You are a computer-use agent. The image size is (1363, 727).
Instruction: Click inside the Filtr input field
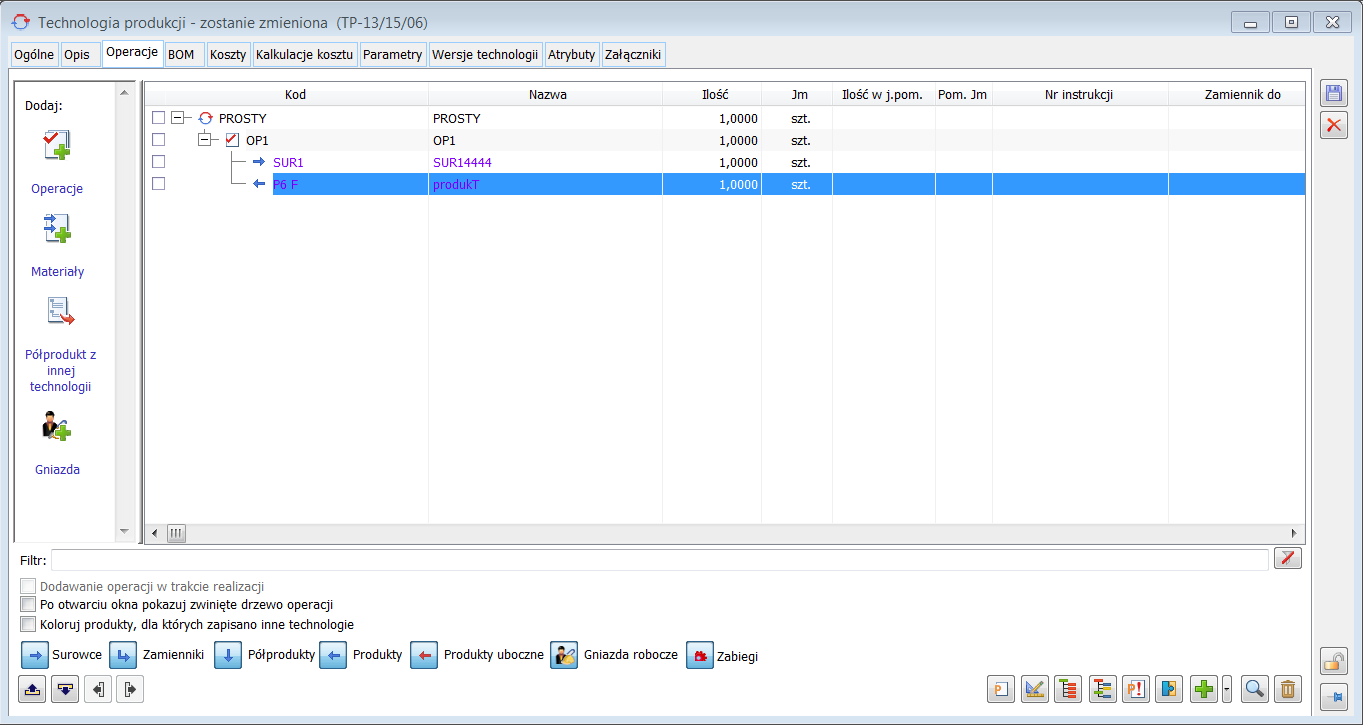[660, 559]
